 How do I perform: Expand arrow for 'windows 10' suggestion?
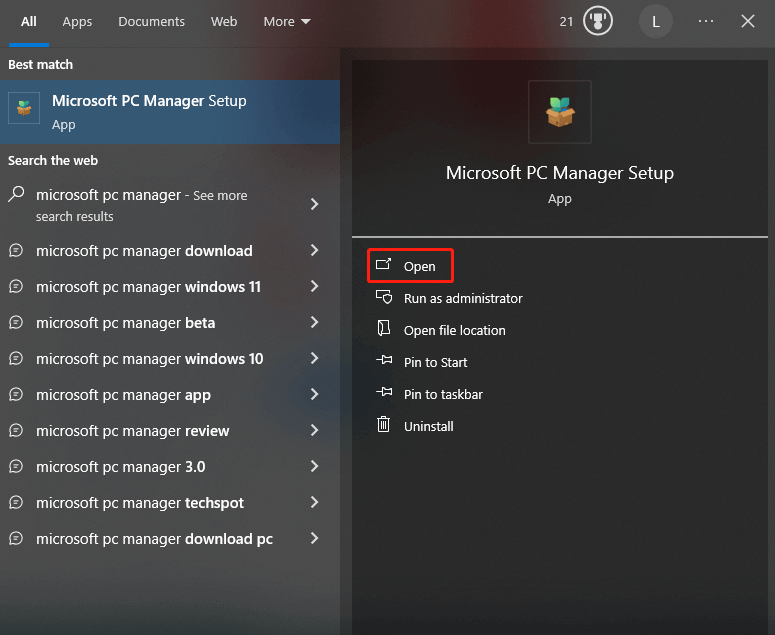[314, 358]
